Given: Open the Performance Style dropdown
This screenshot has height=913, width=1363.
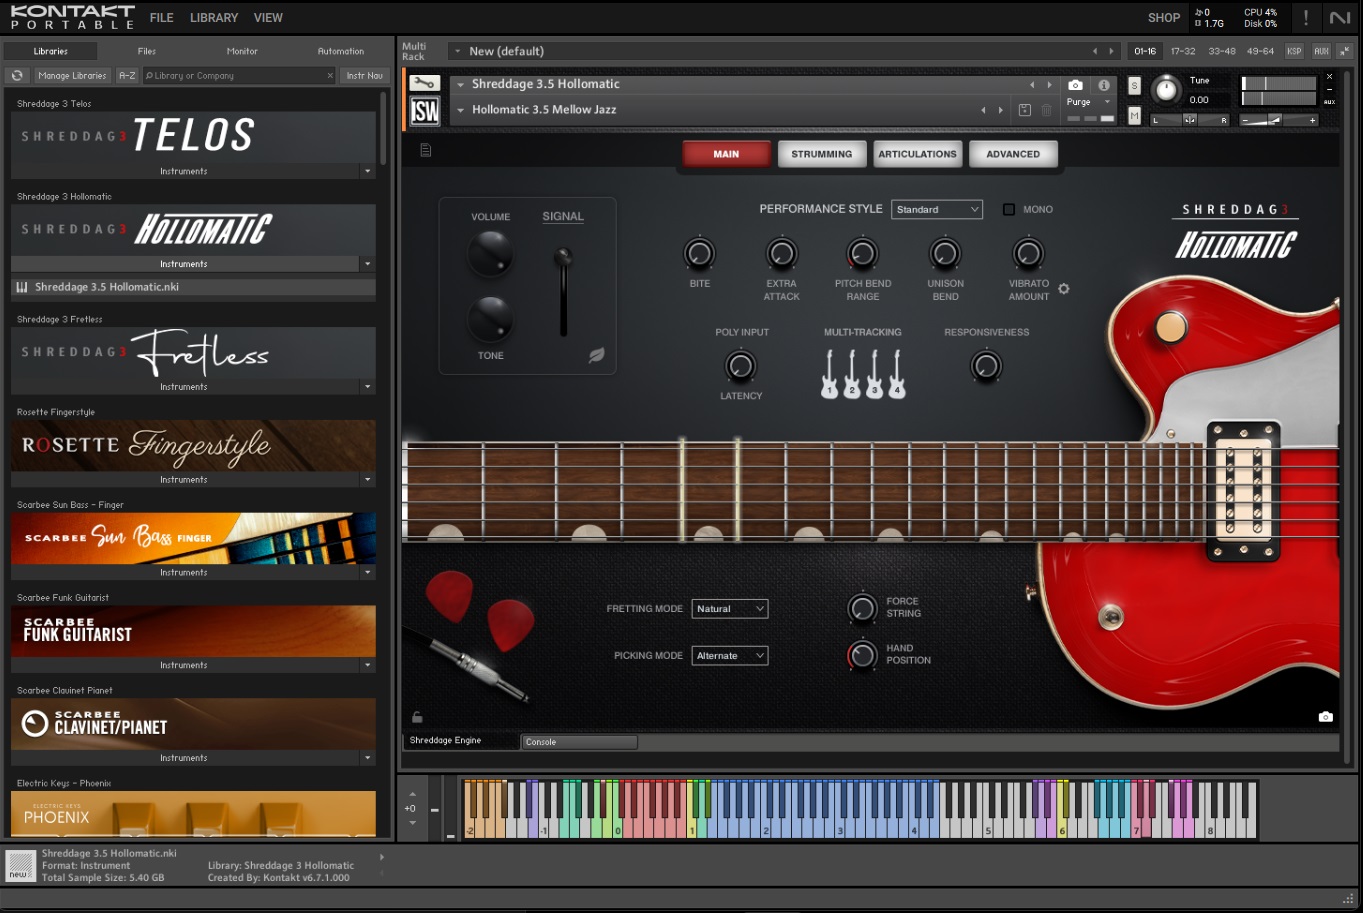Looking at the screenshot, I should click(x=936, y=209).
